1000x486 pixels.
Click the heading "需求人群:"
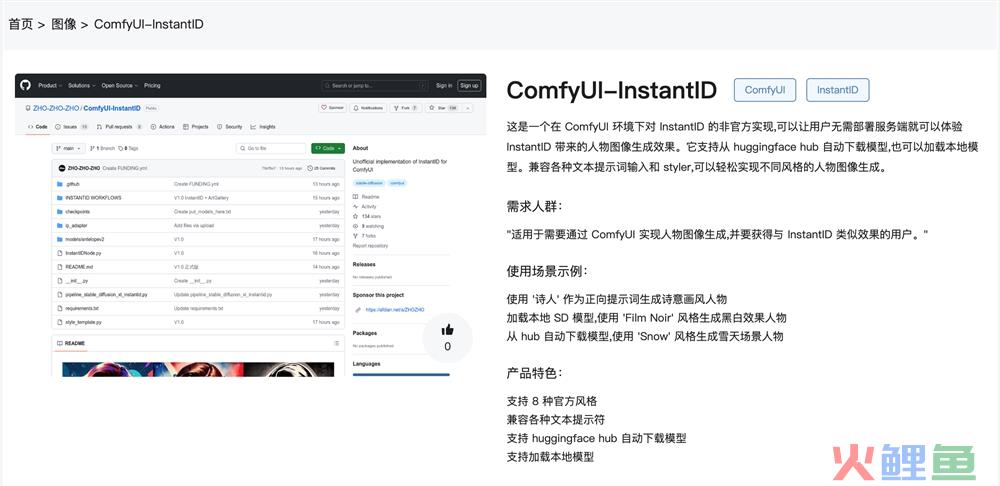click(x=534, y=207)
